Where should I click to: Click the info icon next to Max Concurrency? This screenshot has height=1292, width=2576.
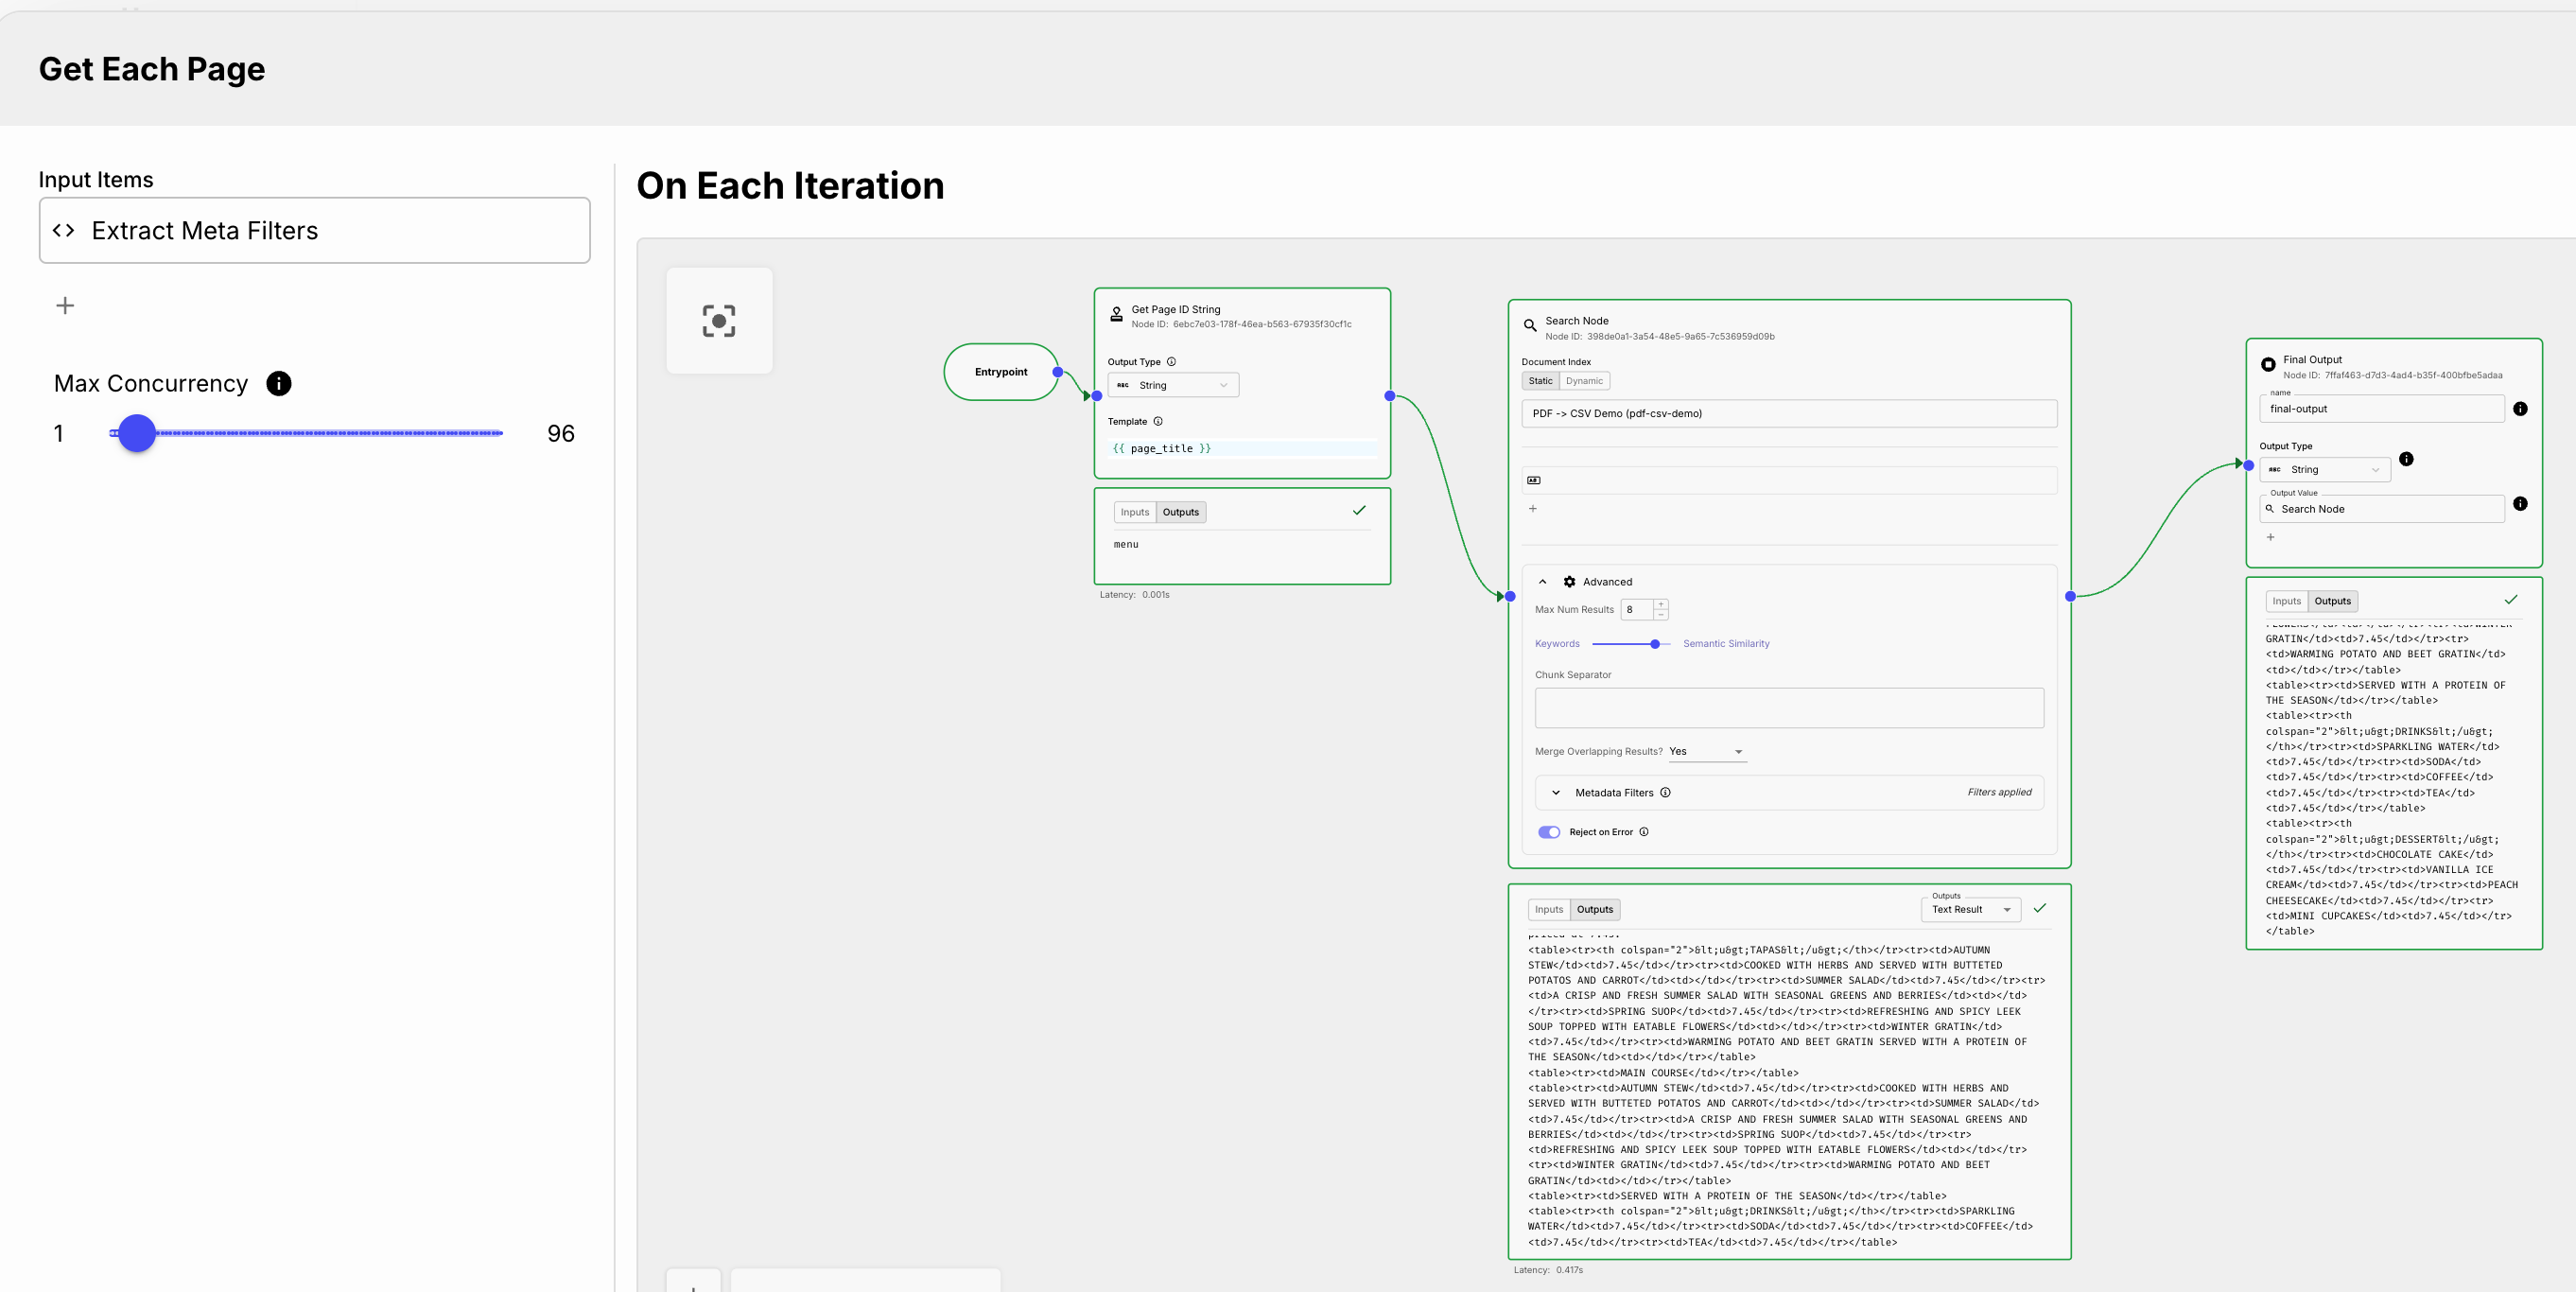point(278,382)
